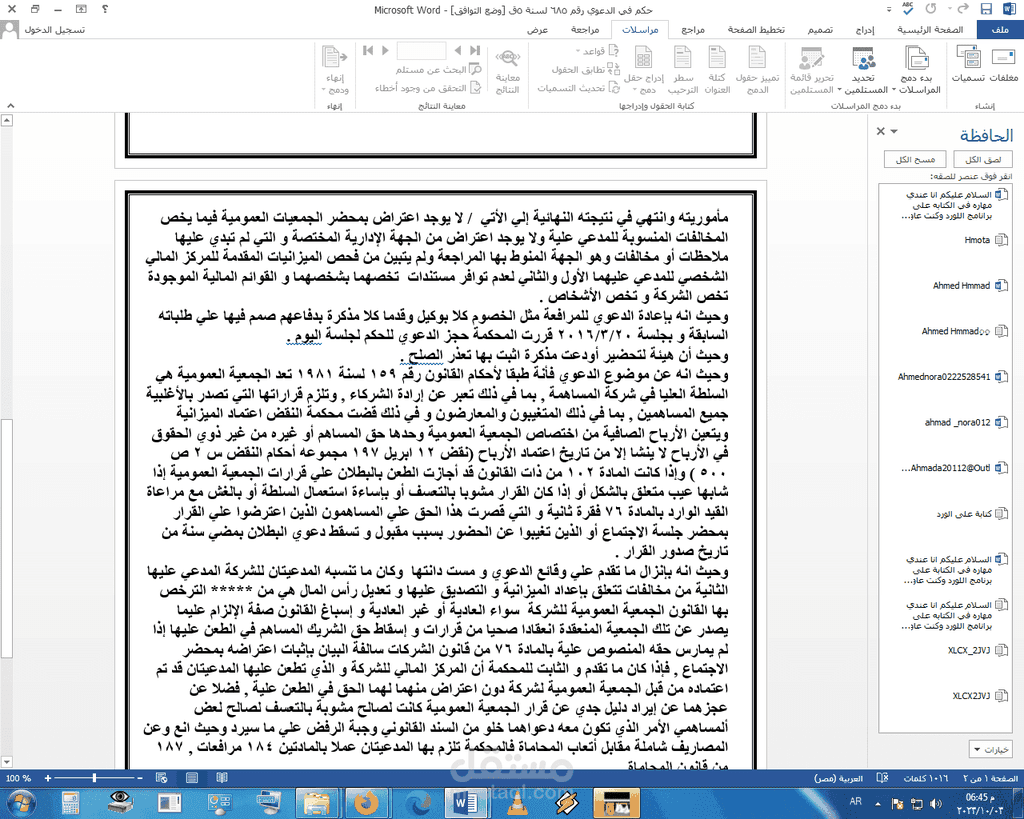Click word count ١٠١٦ كلمات in status bar

[925, 779]
